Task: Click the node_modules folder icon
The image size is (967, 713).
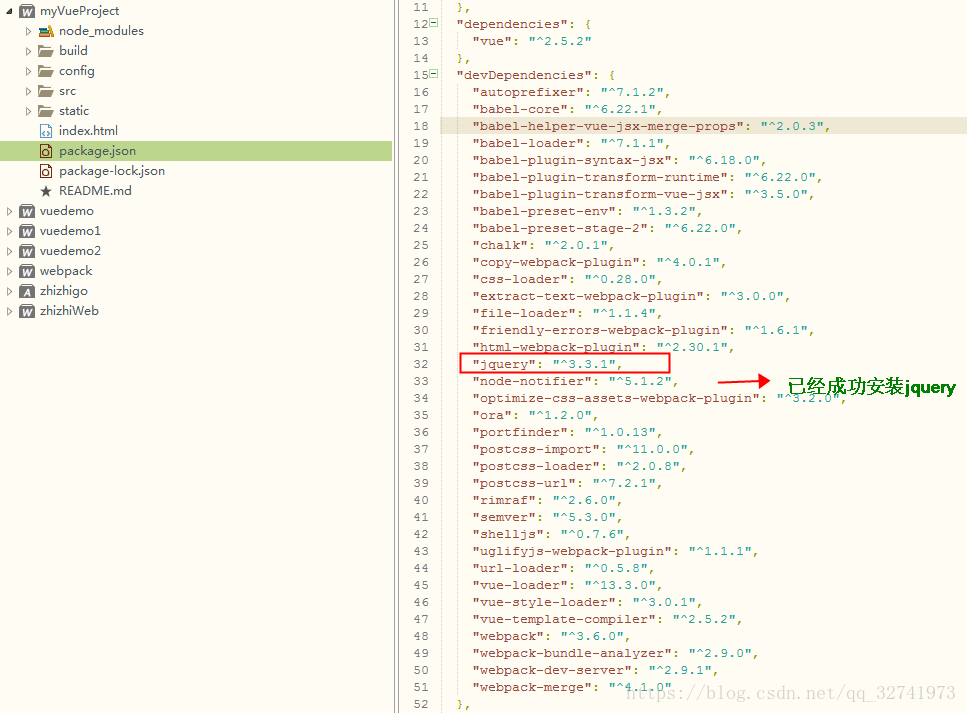Action: click(x=46, y=31)
